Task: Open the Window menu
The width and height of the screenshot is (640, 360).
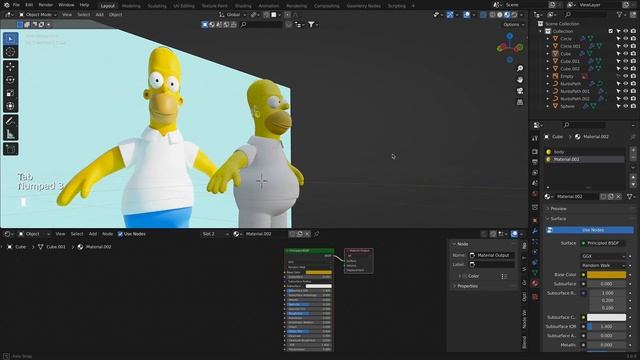Action: tap(66, 5)
